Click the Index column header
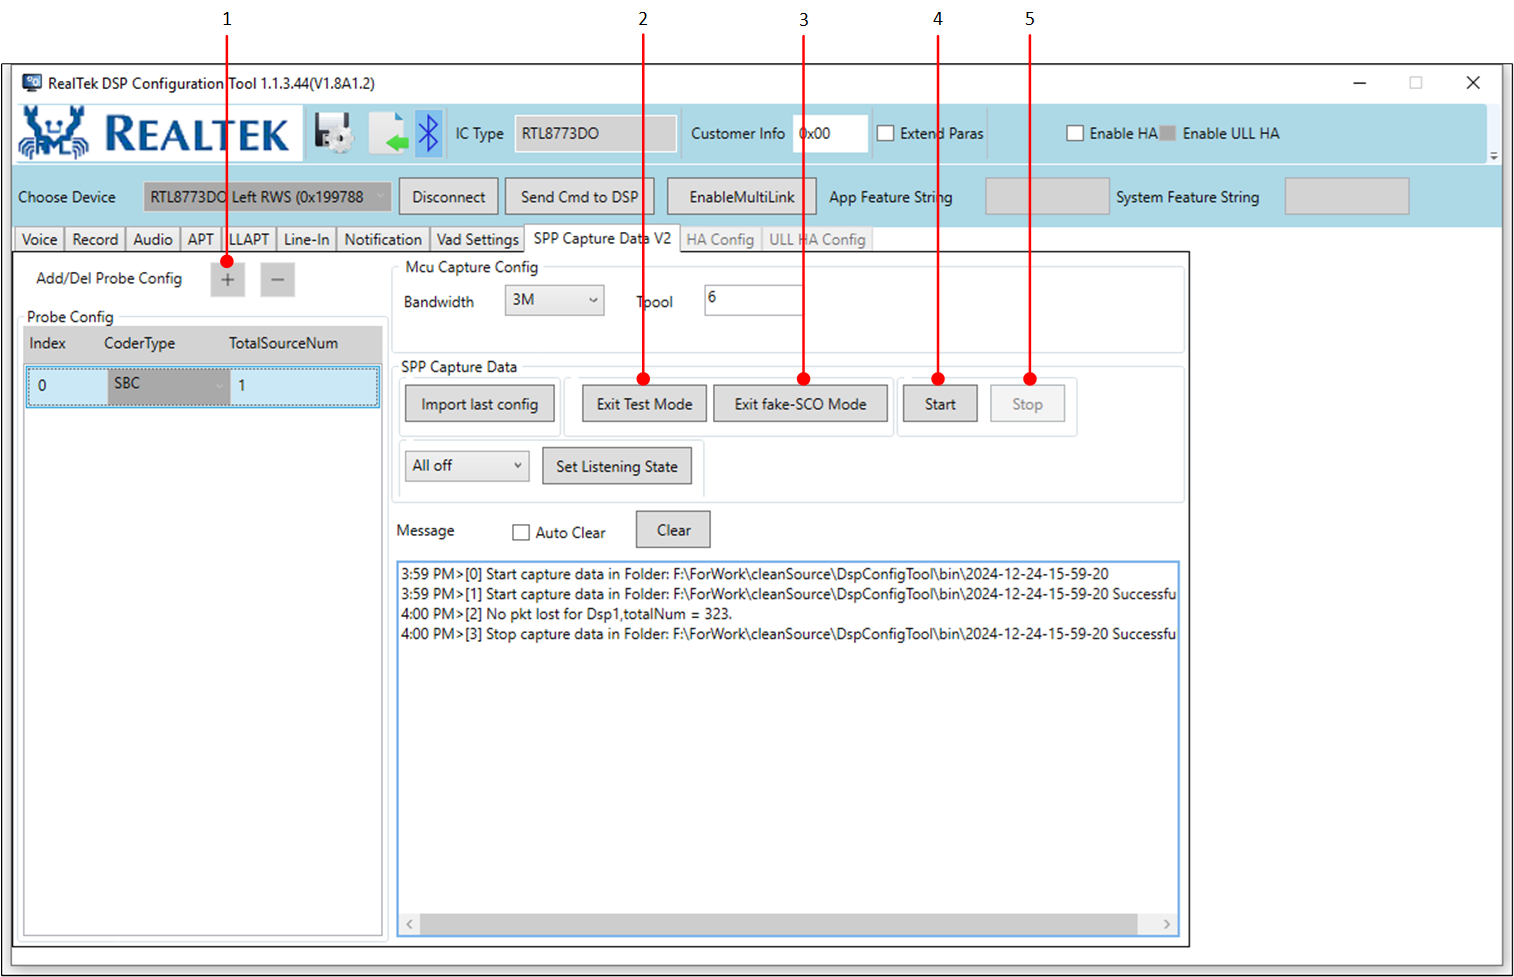 pyautogui.click(x=47, y=343)
